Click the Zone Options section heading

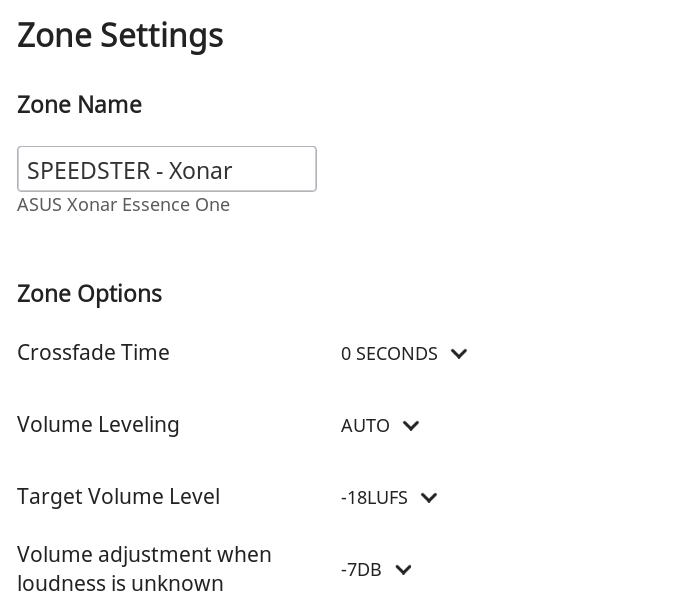pos(89,294)
